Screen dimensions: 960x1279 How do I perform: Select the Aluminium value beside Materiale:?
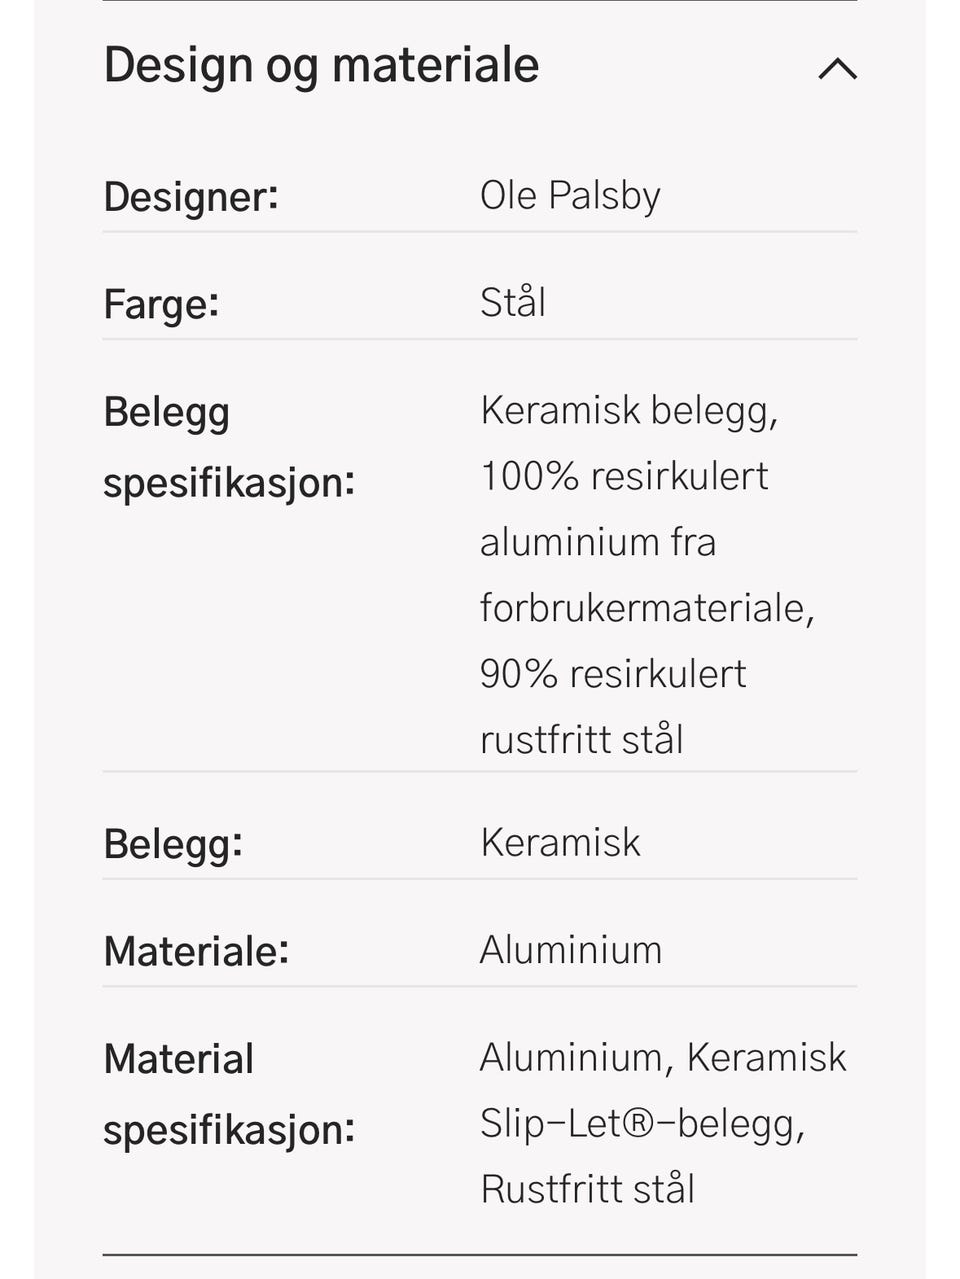tap(571, 950)
